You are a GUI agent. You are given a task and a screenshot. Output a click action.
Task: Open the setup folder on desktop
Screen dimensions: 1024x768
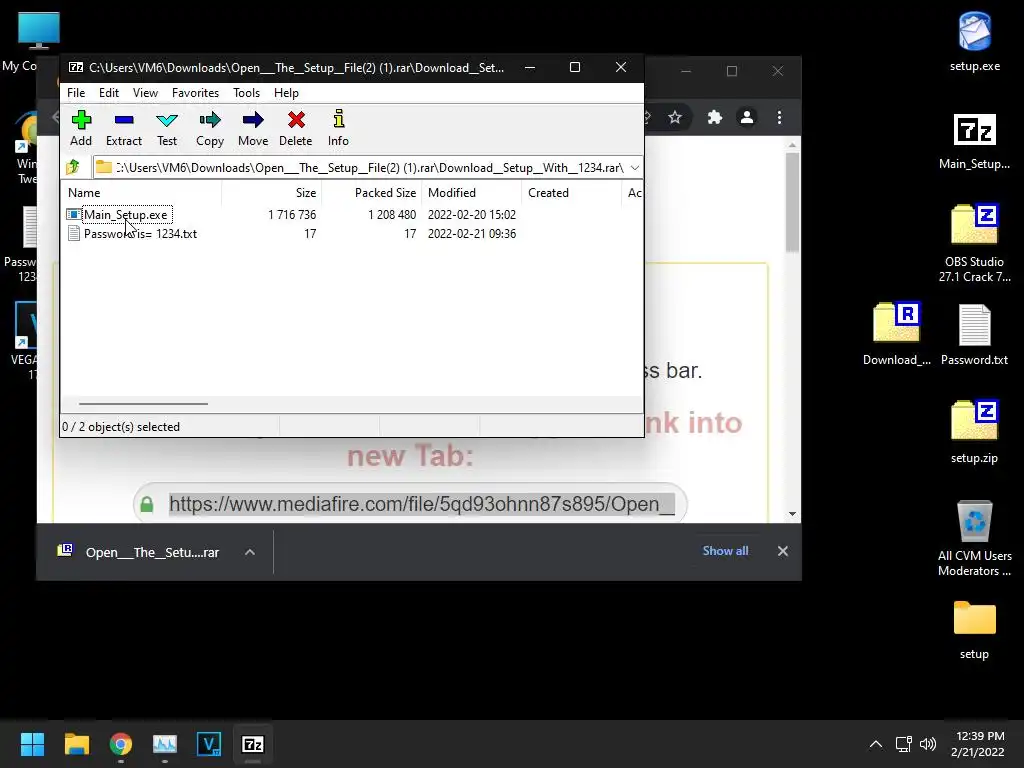(x=974, y=630)
